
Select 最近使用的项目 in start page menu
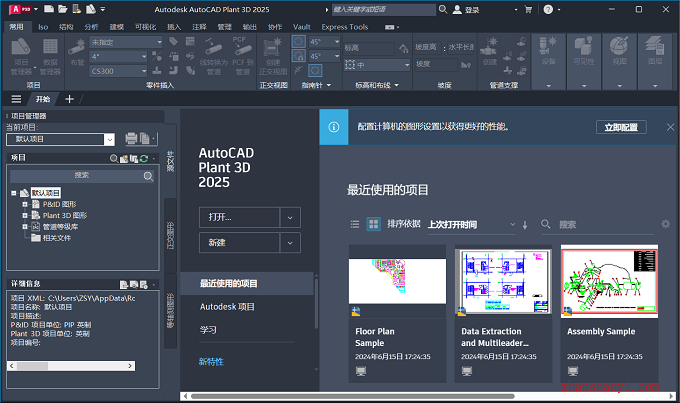point(246,284)
